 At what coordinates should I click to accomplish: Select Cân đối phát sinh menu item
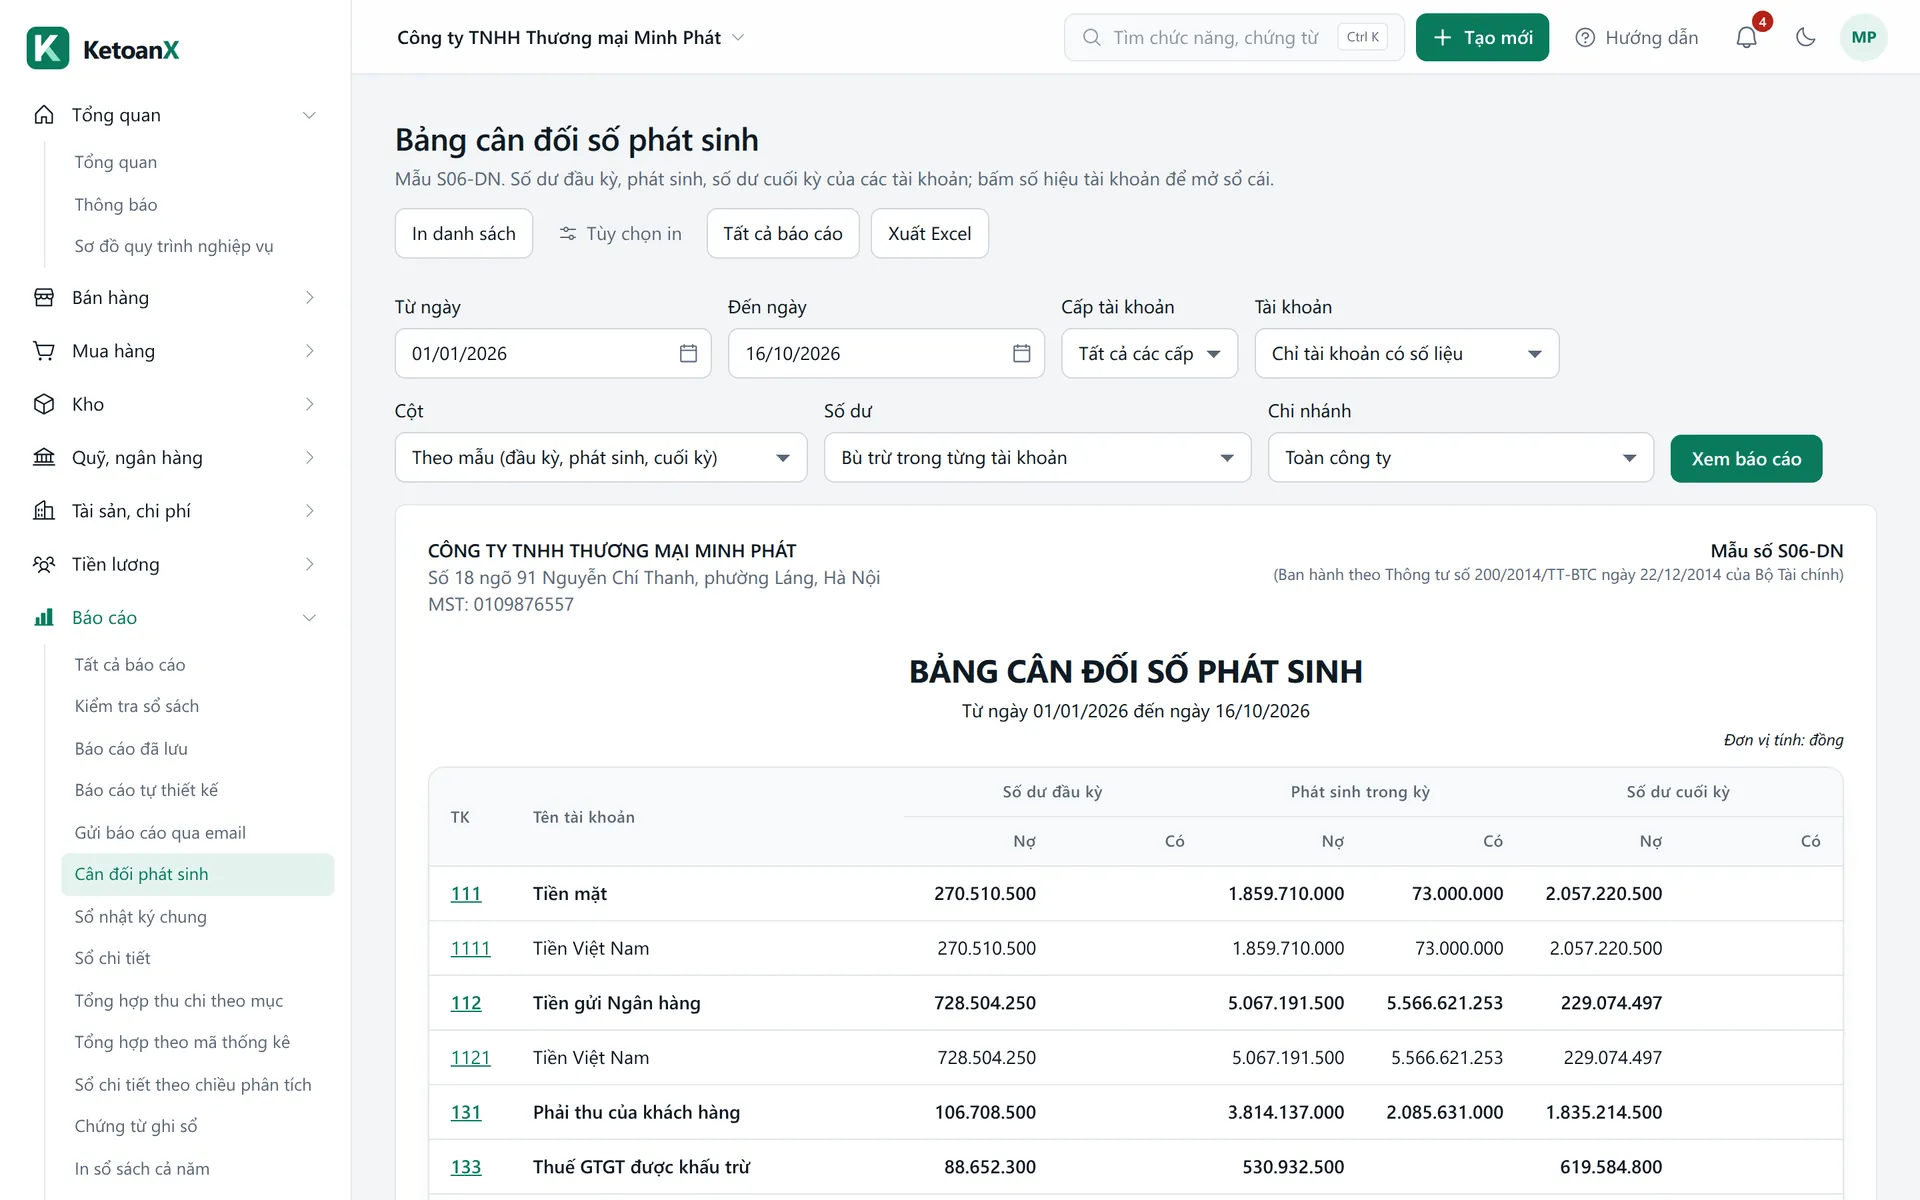click(197, 874)
